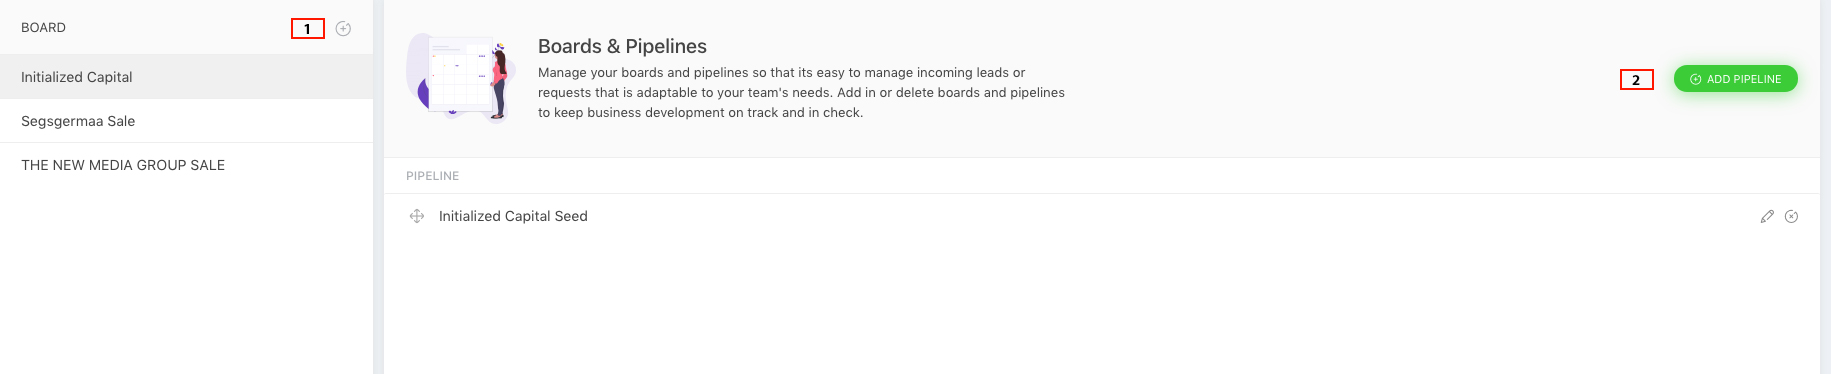Click the board grid graphic in the illustration
Screen dimensions: 1831x374
[x=459, y=76]
